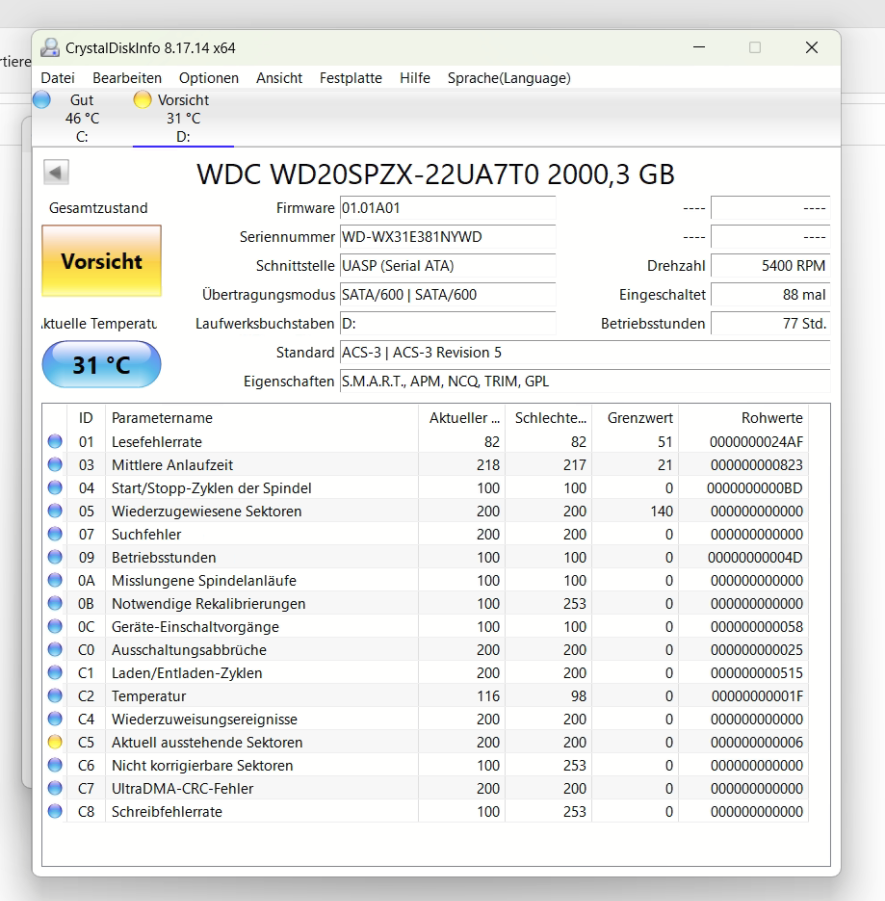The height and width of the screenshot is (901, 885).
Task: Click the yellow Vorsicht health status button
Action: pos(102,261)
